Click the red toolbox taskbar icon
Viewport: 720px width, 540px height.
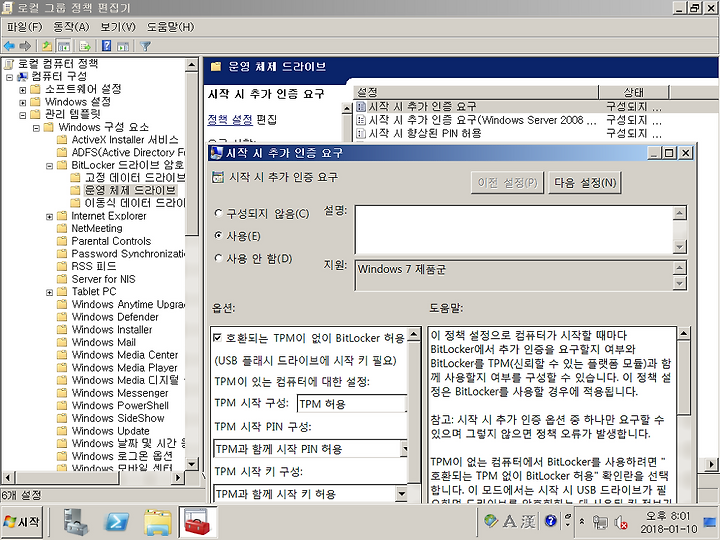pyautogui.click(x=197, y=522)
